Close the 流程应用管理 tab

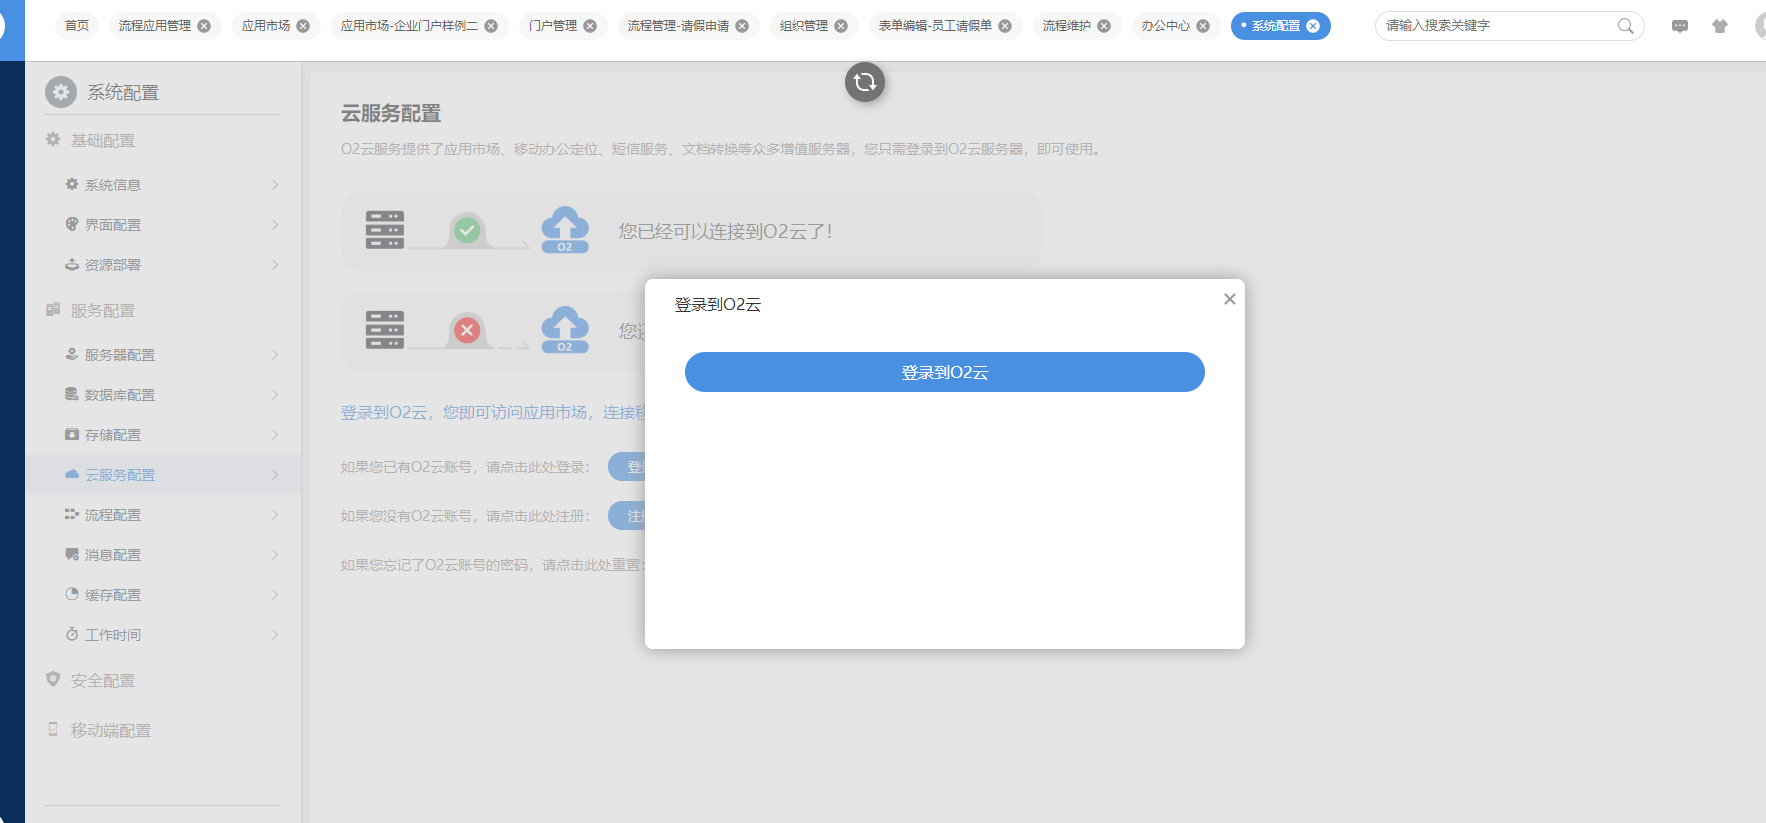tap(204, 26)
